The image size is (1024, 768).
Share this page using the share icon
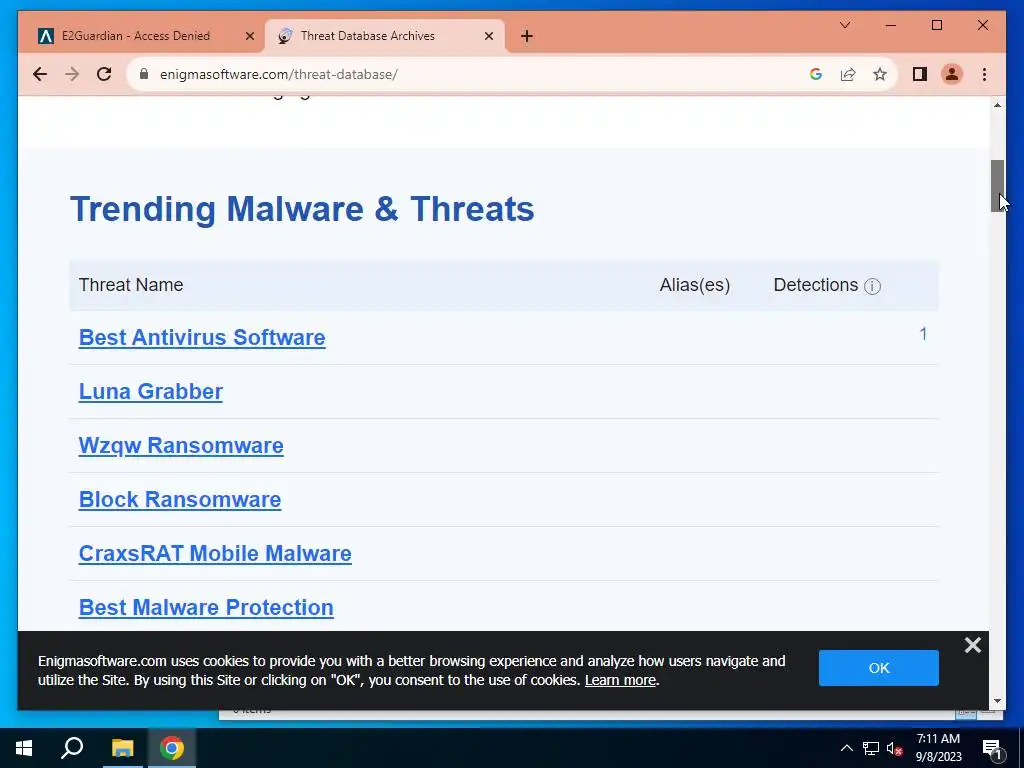pos(848,74)
